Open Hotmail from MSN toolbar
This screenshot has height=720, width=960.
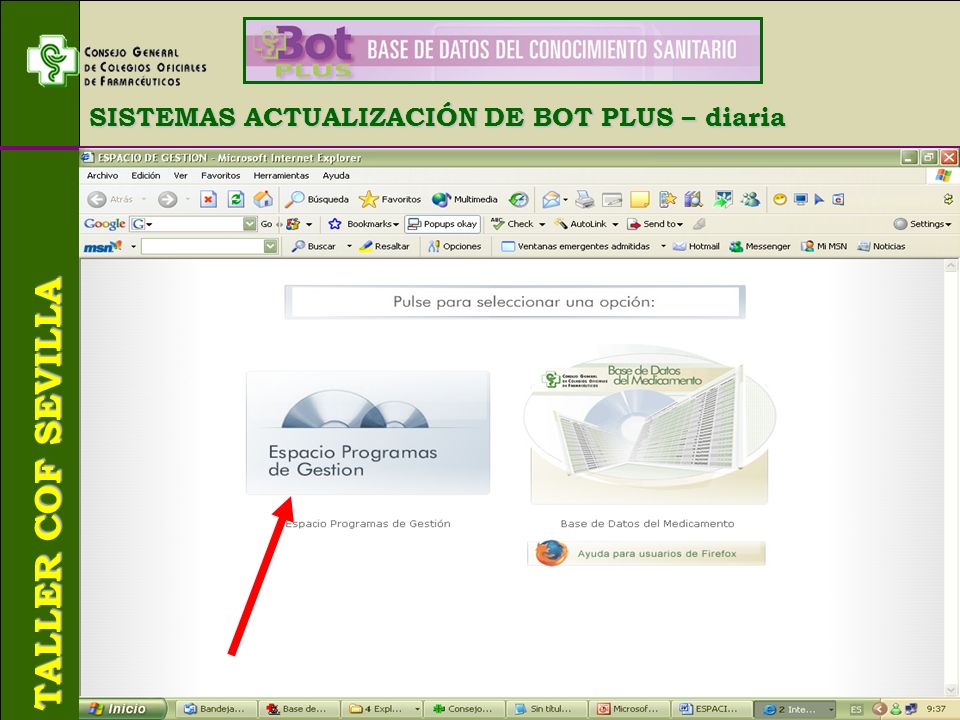click(x=696, y=247)
